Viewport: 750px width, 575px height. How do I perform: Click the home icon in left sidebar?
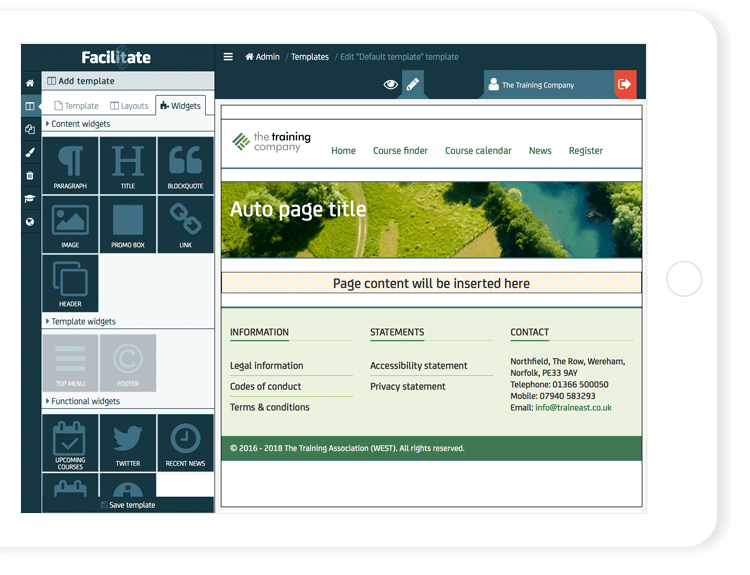(30, 83)
